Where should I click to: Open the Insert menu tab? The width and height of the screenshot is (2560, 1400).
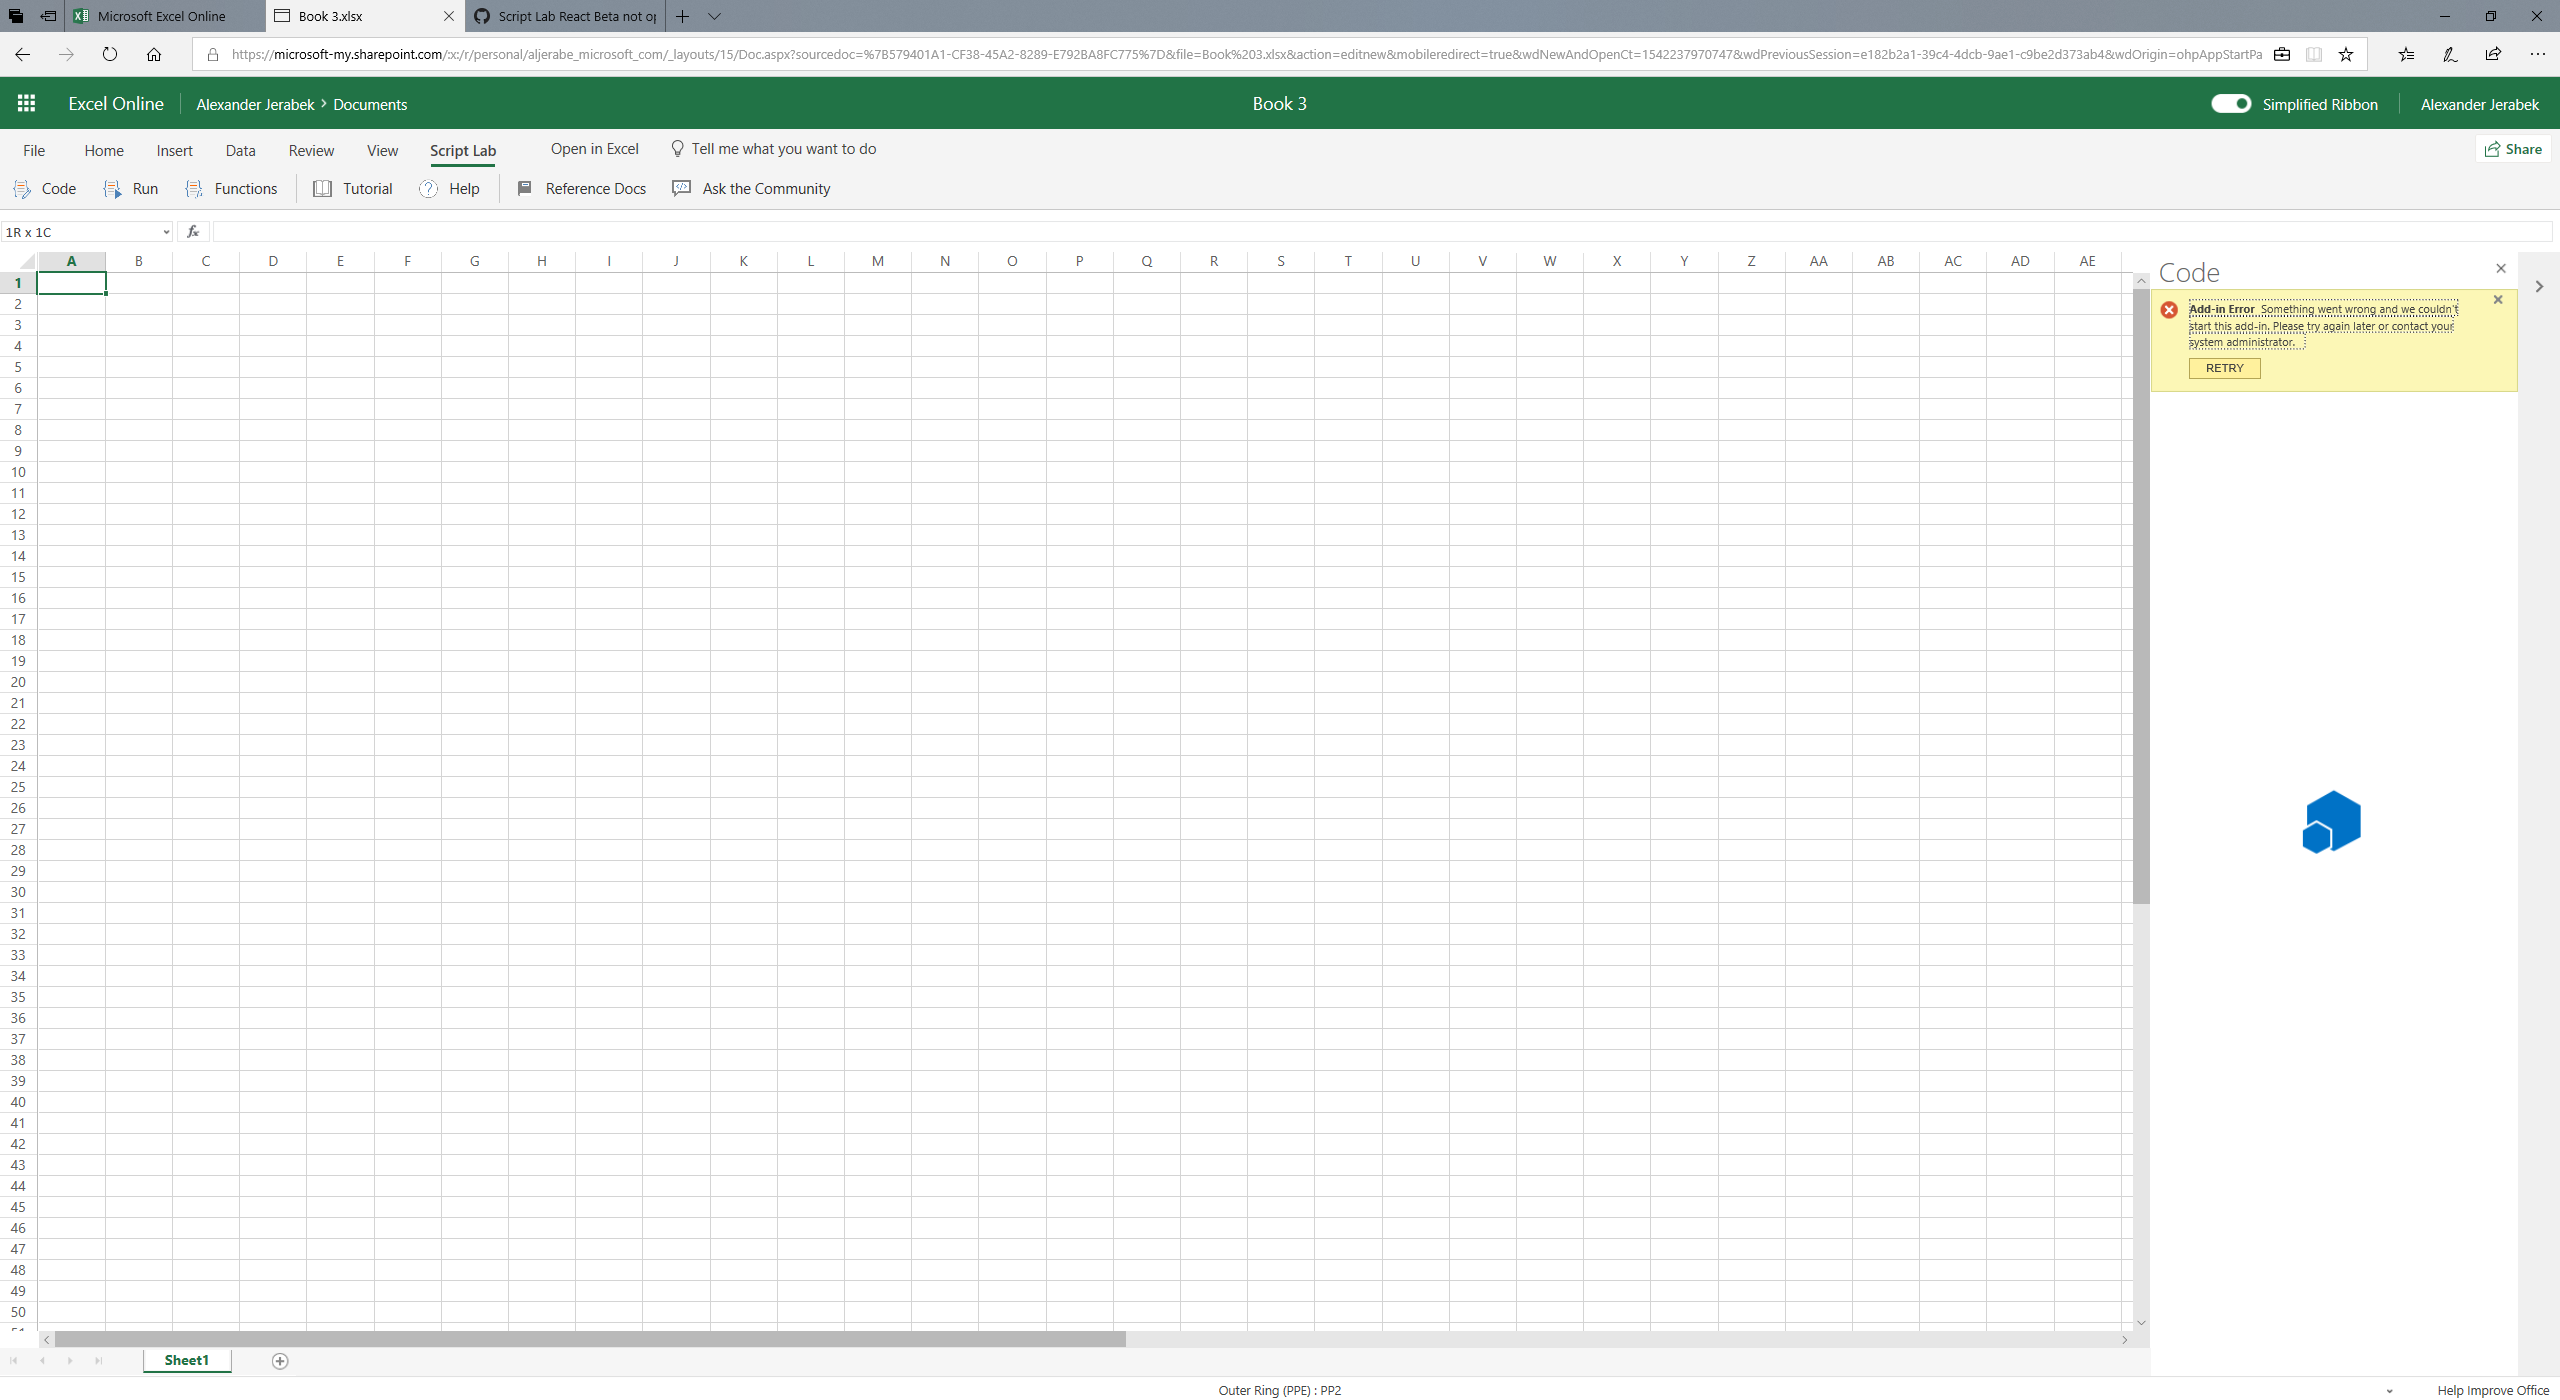175,150
